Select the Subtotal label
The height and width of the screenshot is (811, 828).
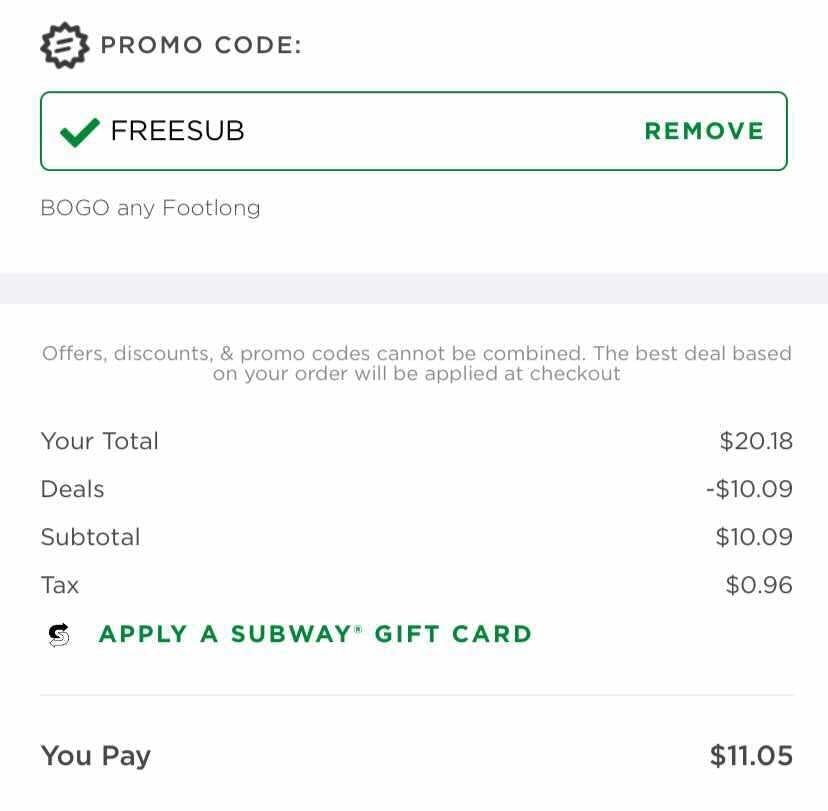(91, 537)
